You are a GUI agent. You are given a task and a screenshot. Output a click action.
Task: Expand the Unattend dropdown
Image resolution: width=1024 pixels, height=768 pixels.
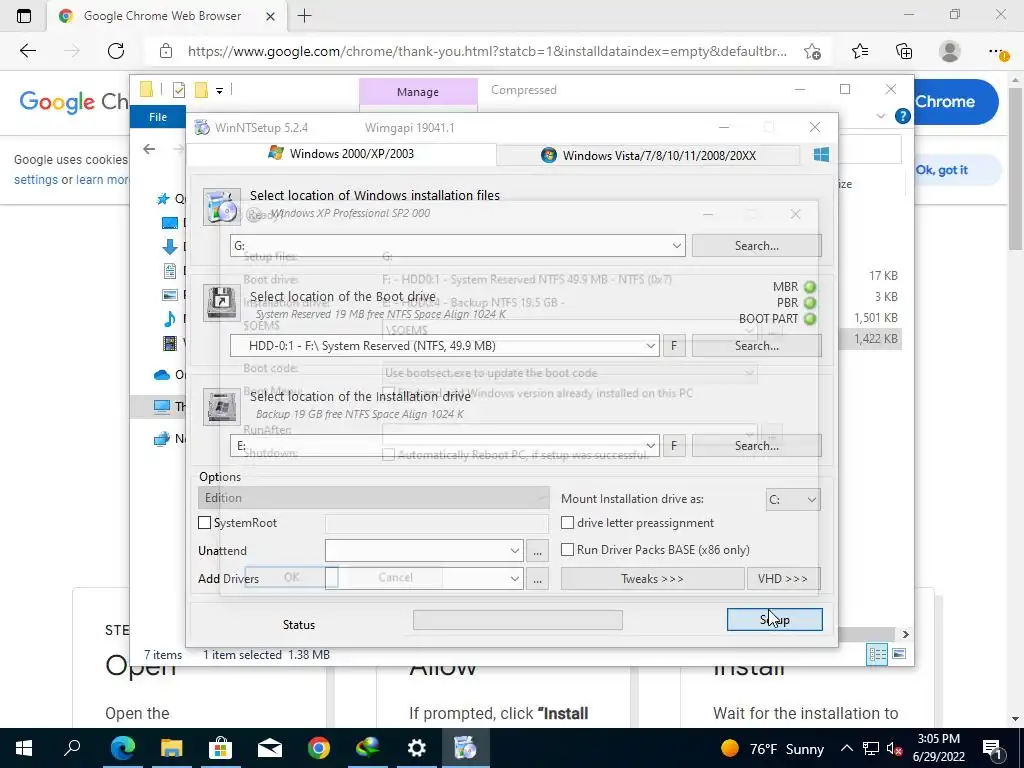click(515, 551)
